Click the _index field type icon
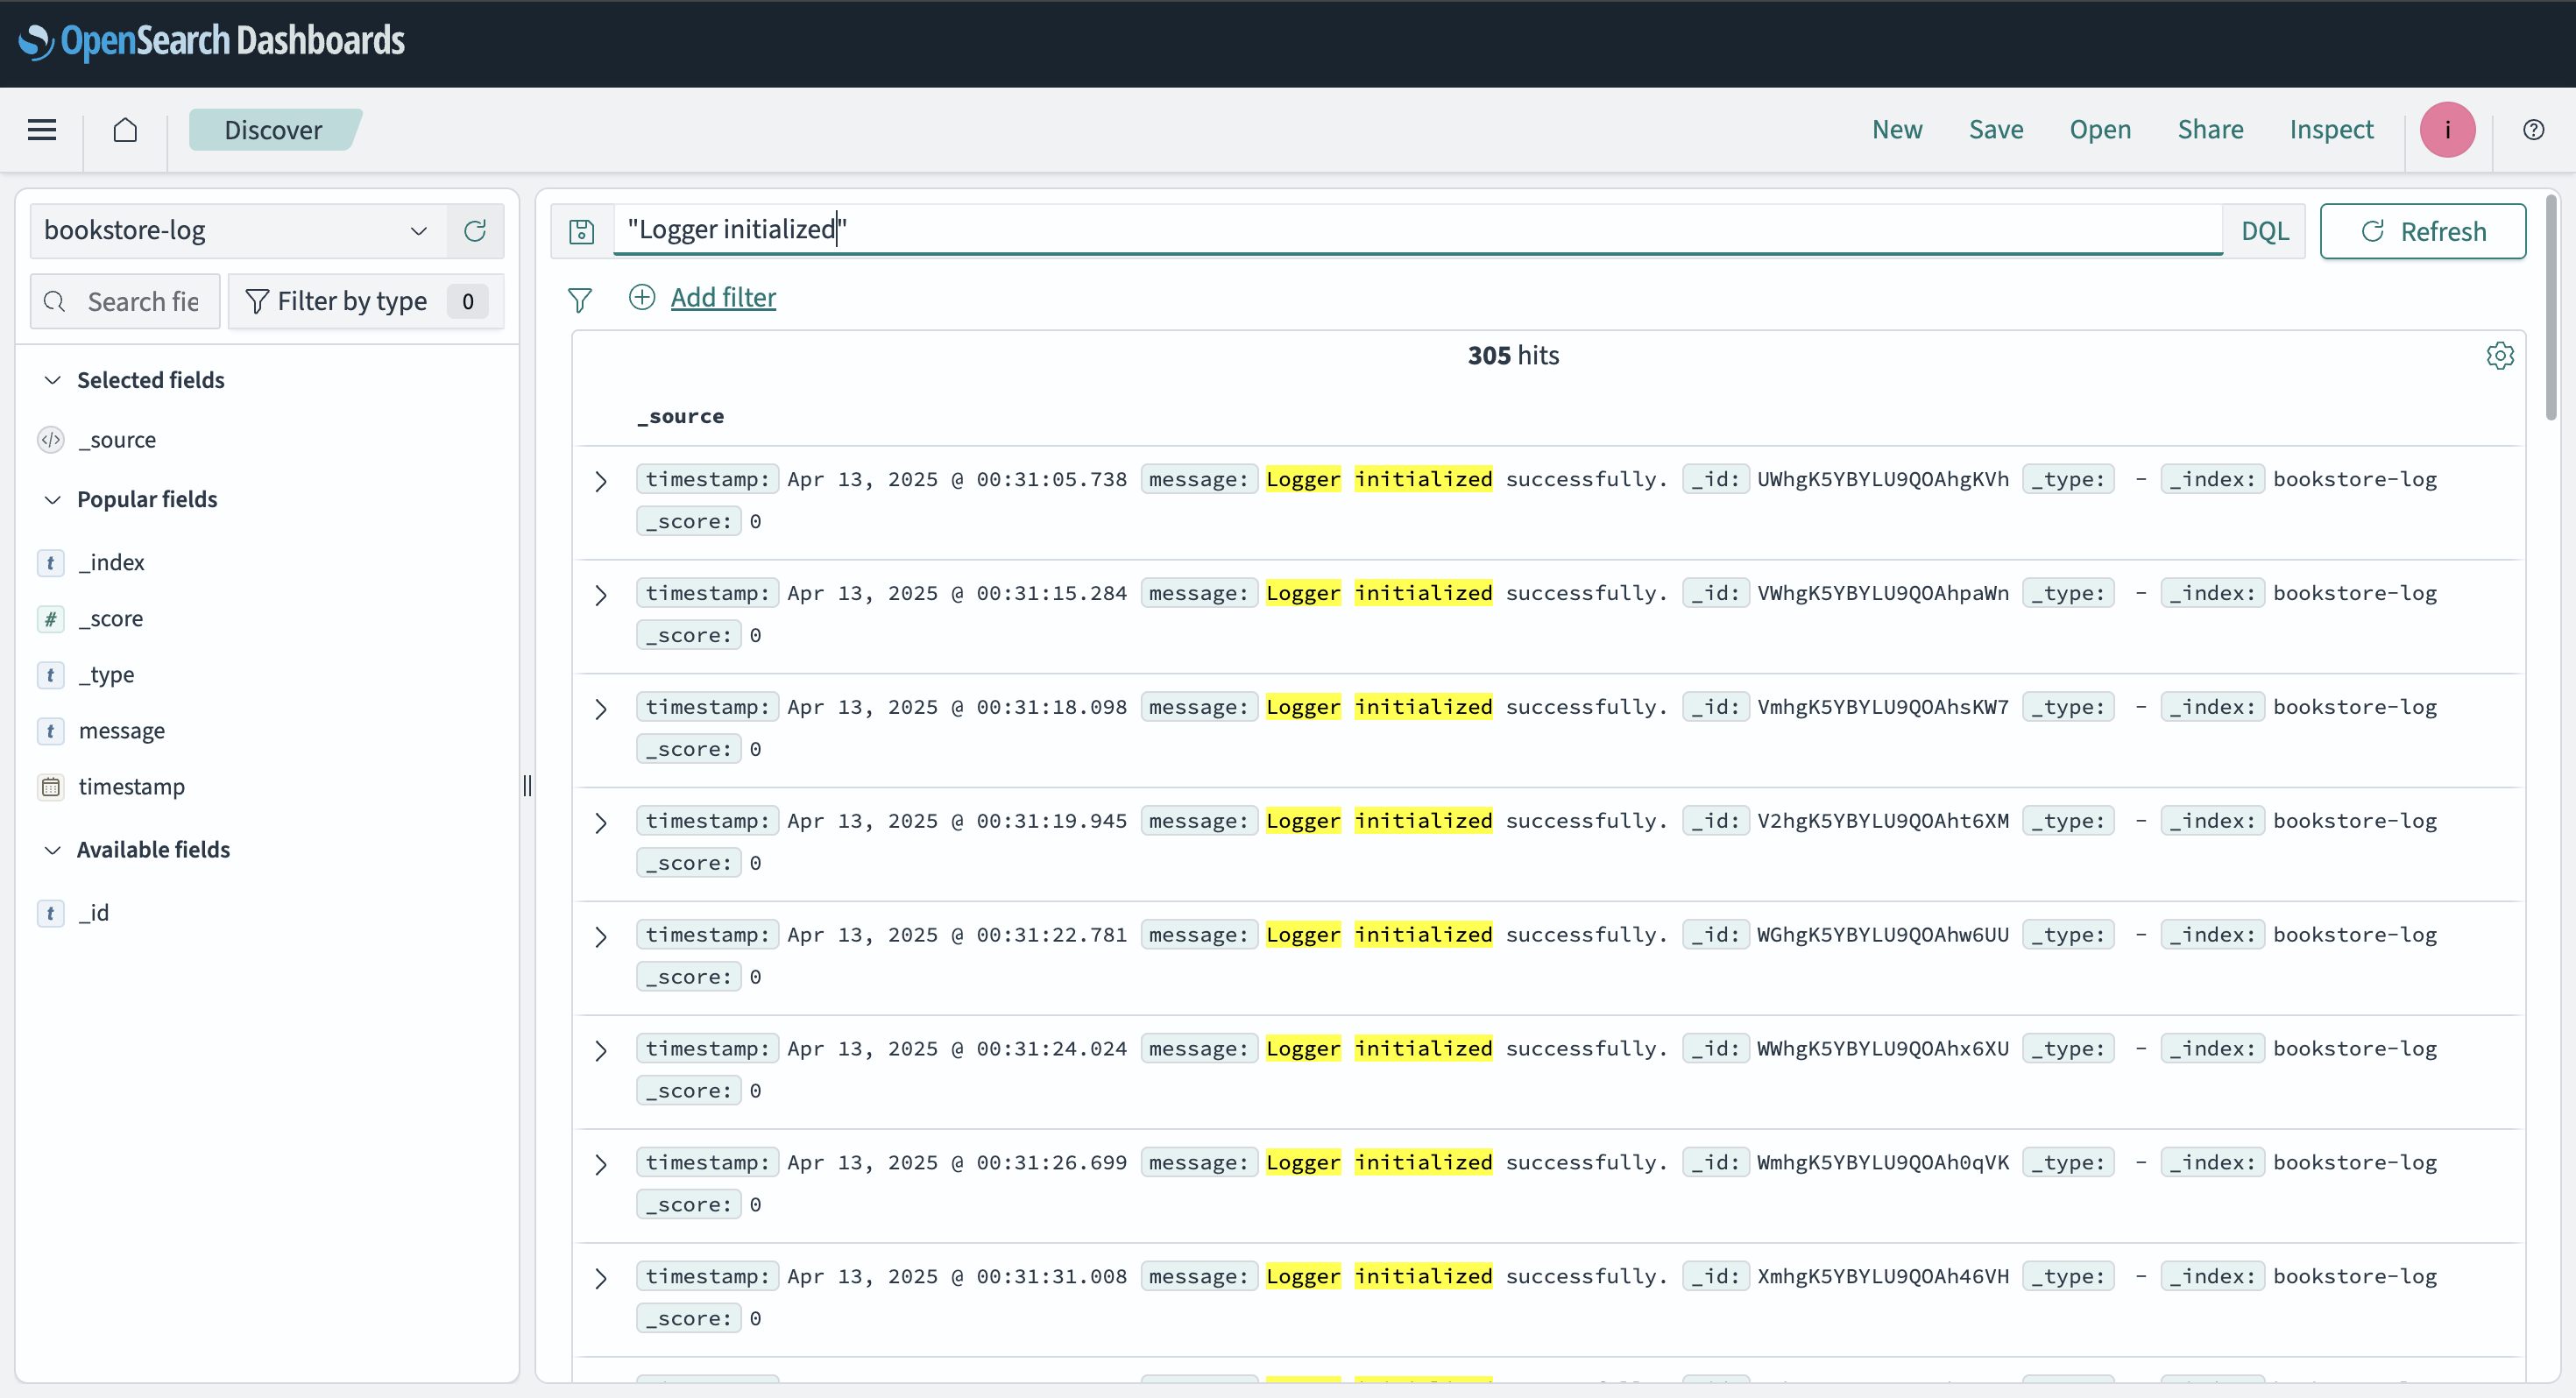Screen dimensions: 2576x1398 [x=51, y=562]
